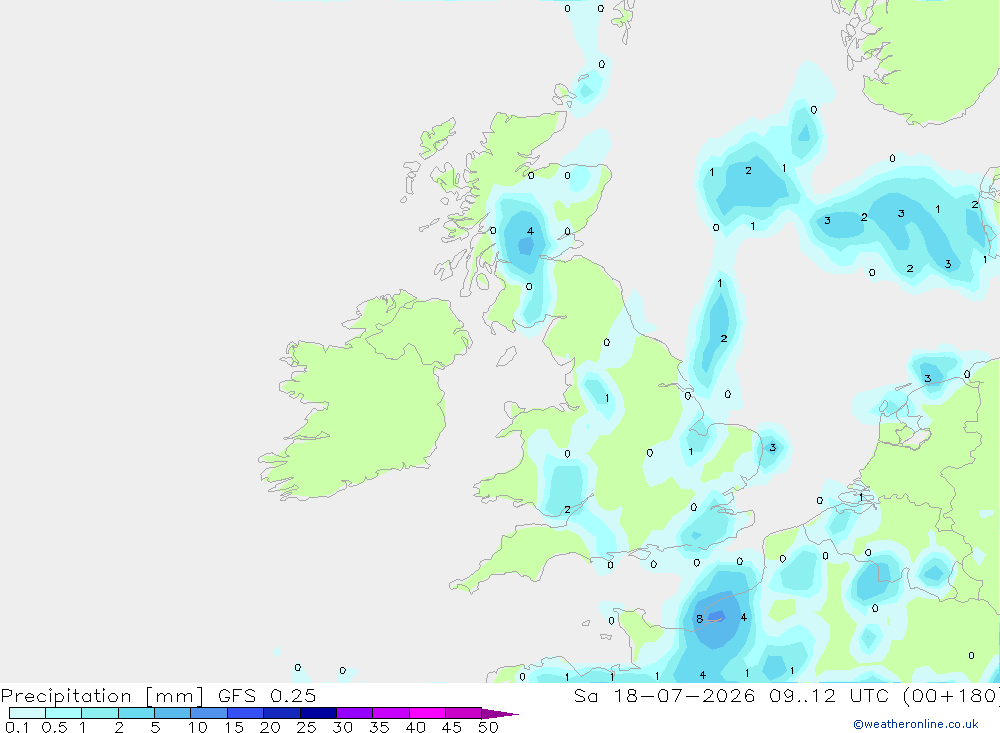Click the legend label '0.1'
This screenshot has height=733, width=1000.
[17, 727]
